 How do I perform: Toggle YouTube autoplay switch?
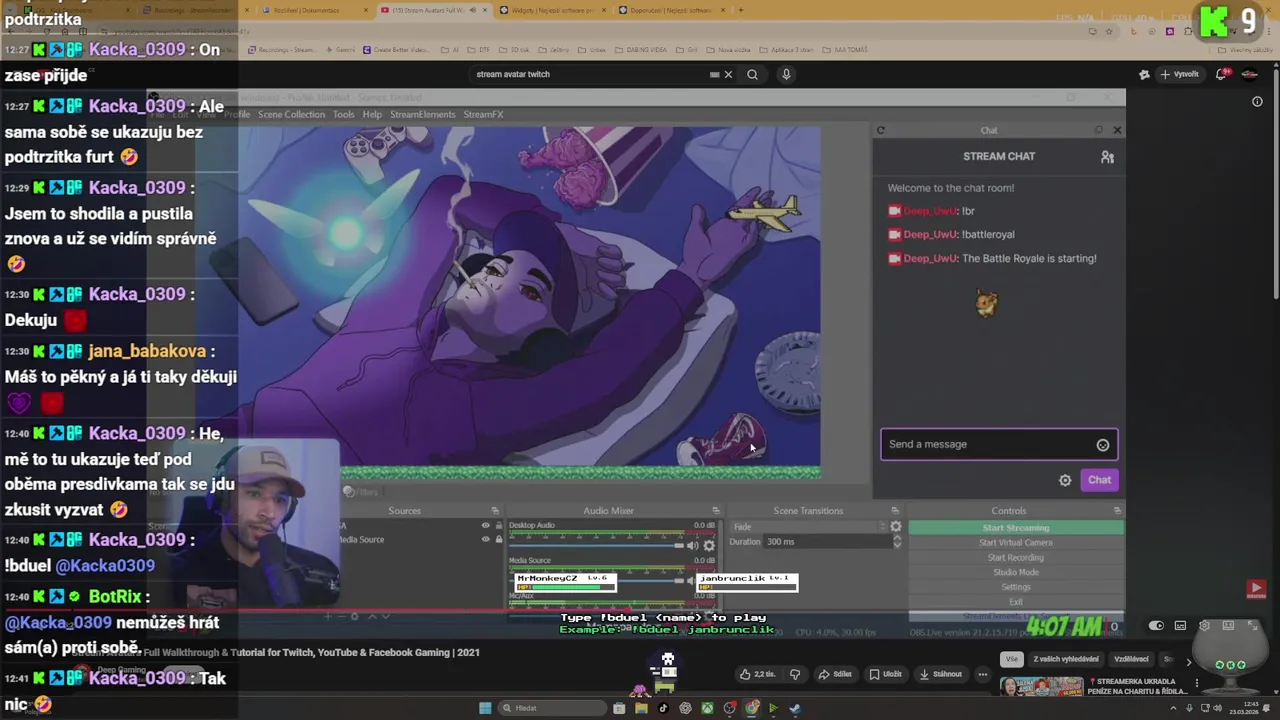(1156, 626)
